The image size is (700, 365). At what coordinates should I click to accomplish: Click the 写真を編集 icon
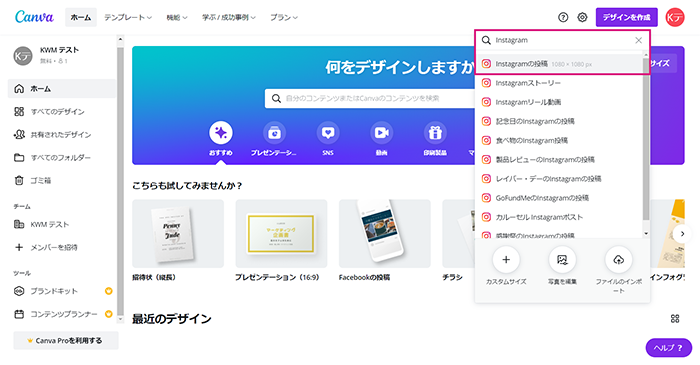562,260
